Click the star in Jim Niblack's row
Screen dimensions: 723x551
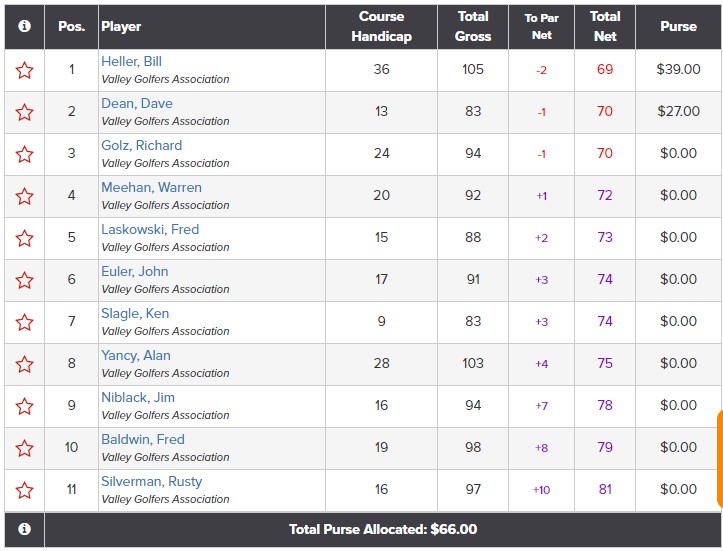(x=24, y=406)
